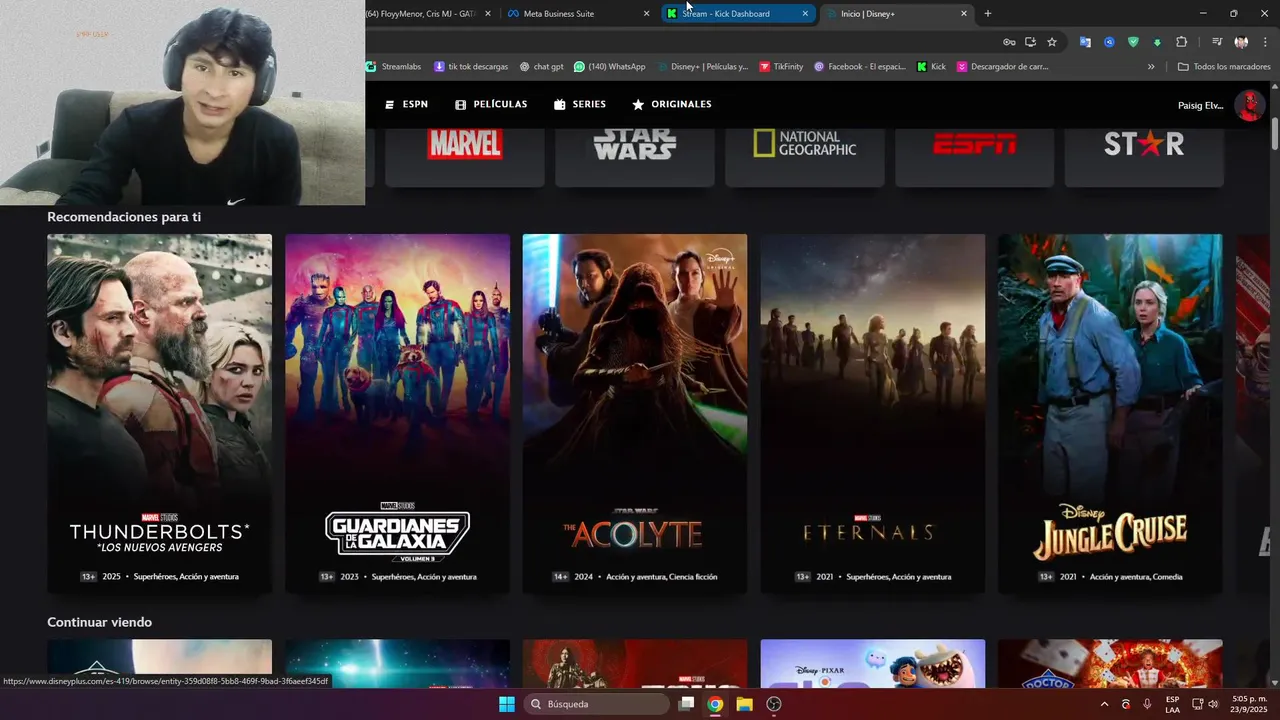Open the Disney+ | Películas bookmark
The height and width of the screenshot is (720, 1280).
[702, 67]
